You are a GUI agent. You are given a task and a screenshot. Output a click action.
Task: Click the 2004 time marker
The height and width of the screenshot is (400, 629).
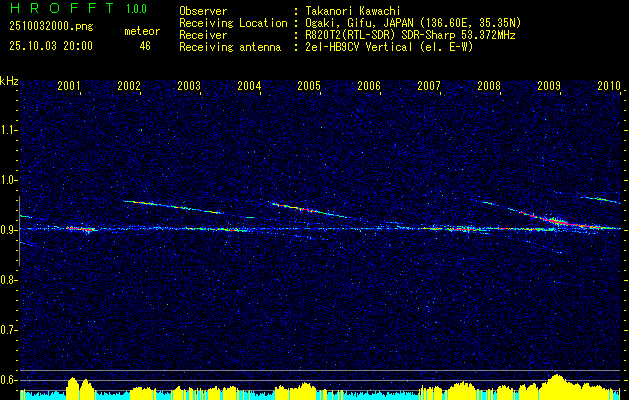pos(249,86)
